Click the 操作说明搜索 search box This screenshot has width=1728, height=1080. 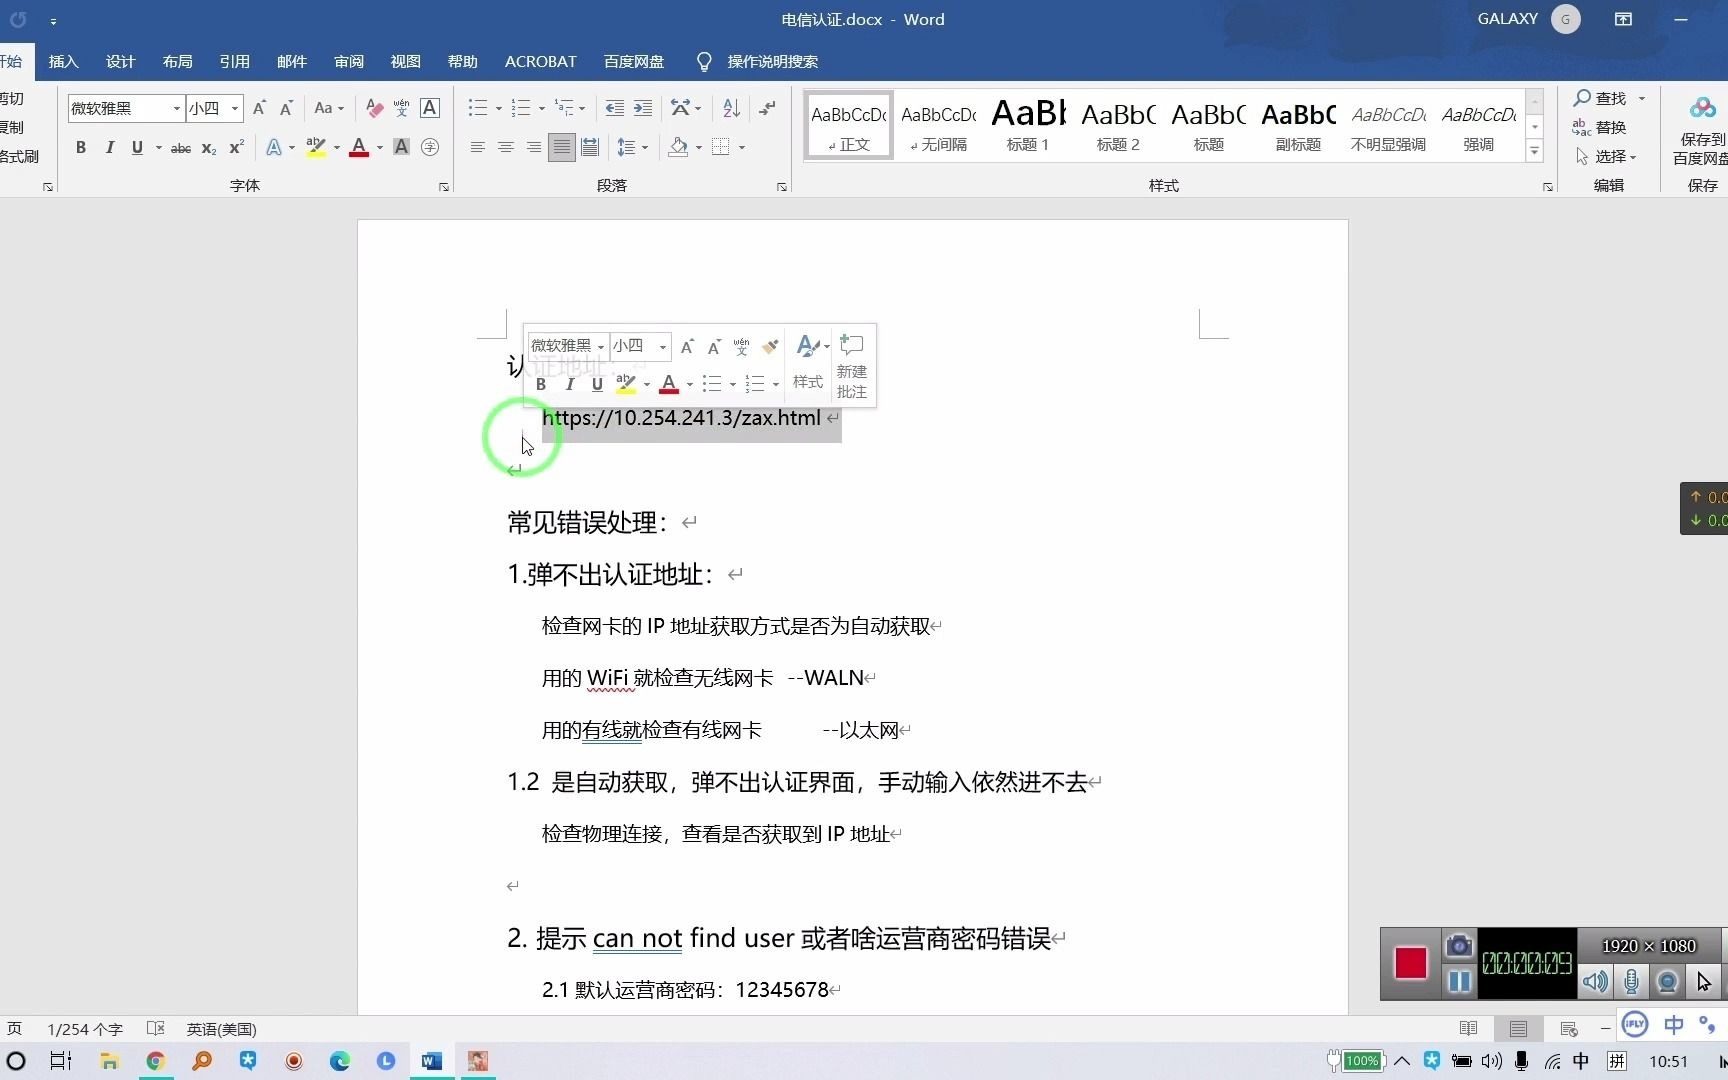772,62
